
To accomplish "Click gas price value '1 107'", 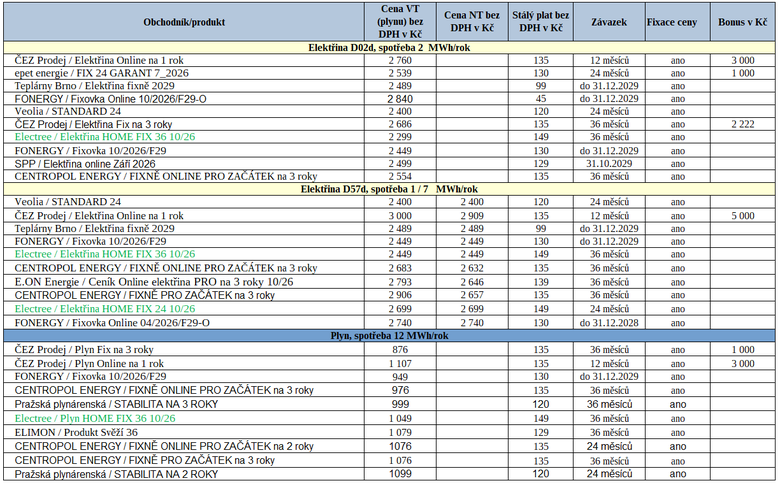I will pyautogui.click(x=400, y=364).
